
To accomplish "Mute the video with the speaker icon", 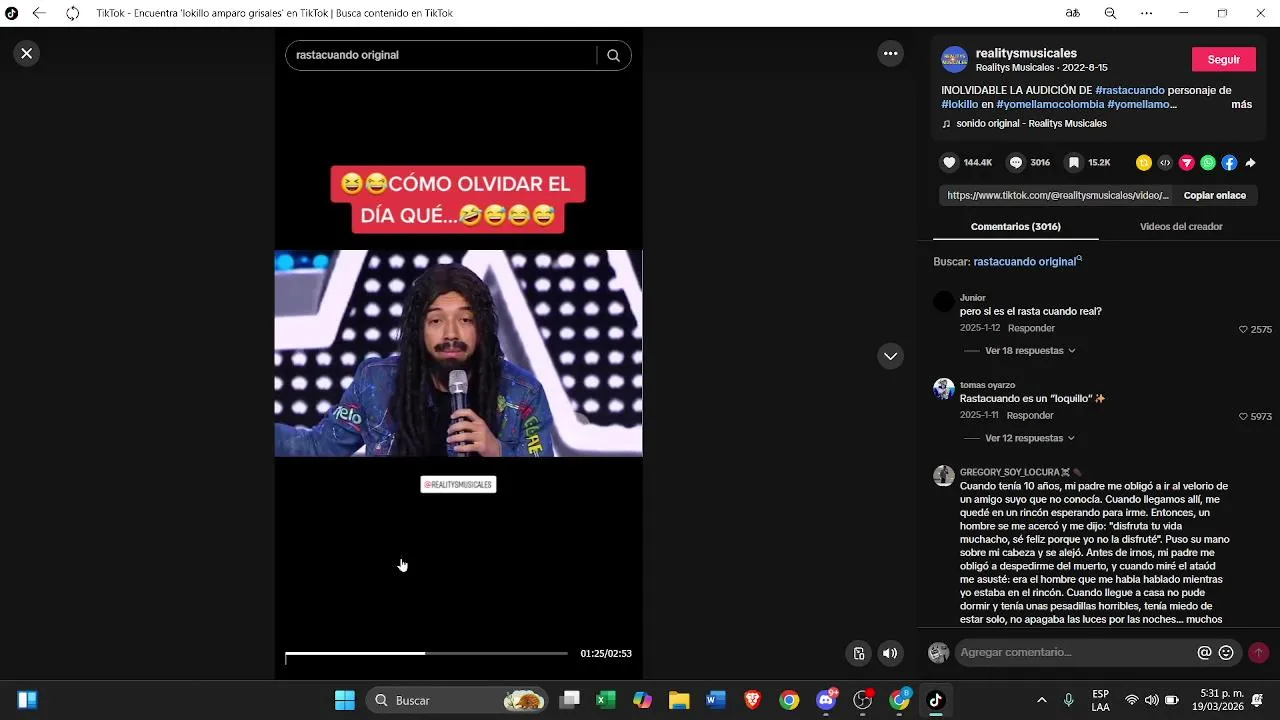I will point(890,654).
